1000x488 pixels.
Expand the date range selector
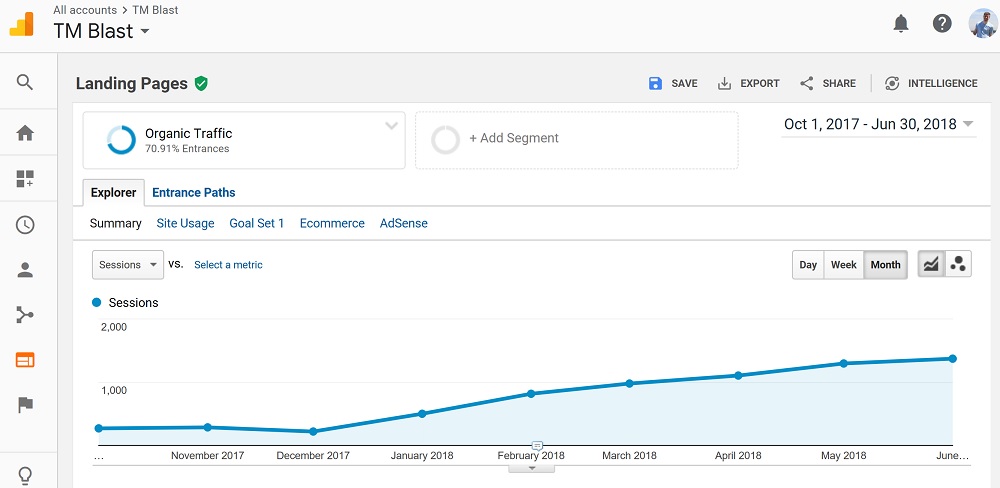click(x=879, y=124)
